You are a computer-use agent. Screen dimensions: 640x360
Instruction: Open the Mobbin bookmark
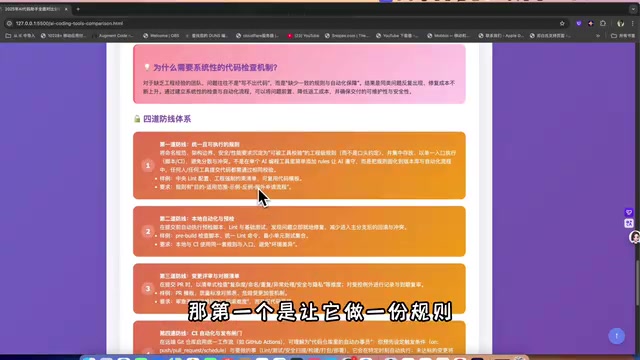coord(448,36)
